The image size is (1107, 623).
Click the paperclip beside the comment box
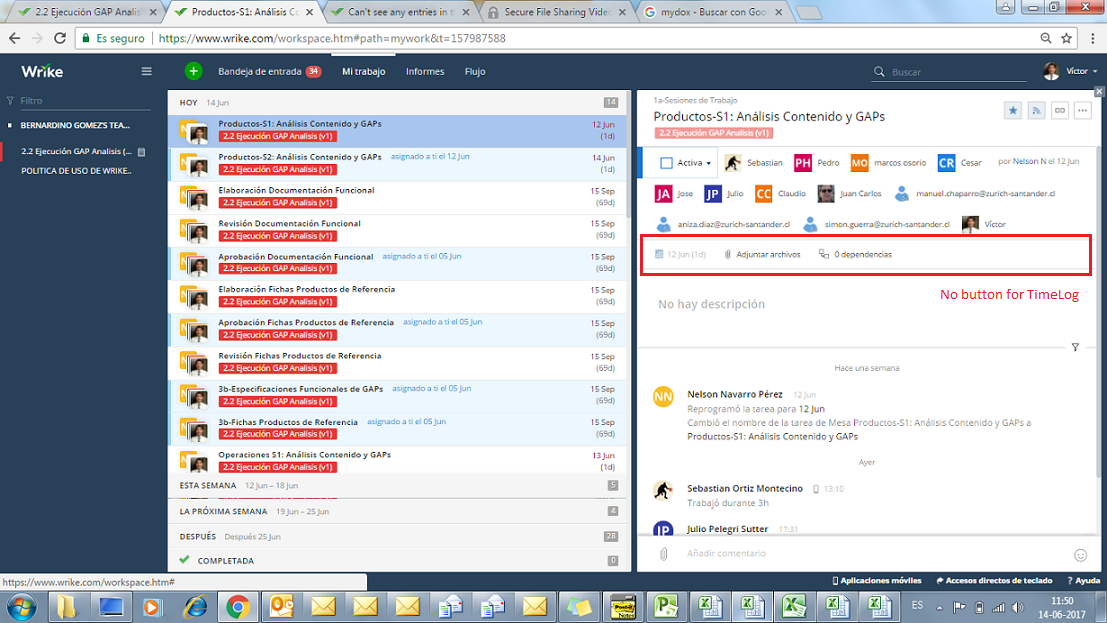coord(664,554)
